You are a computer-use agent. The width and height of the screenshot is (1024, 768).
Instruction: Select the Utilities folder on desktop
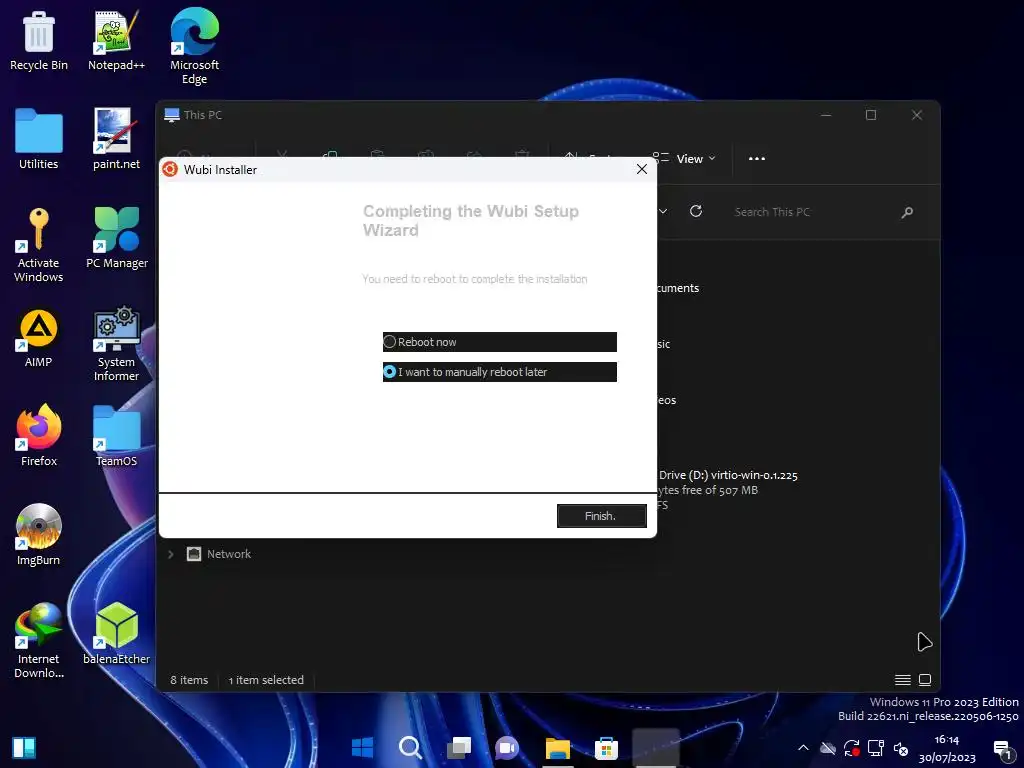39,140
